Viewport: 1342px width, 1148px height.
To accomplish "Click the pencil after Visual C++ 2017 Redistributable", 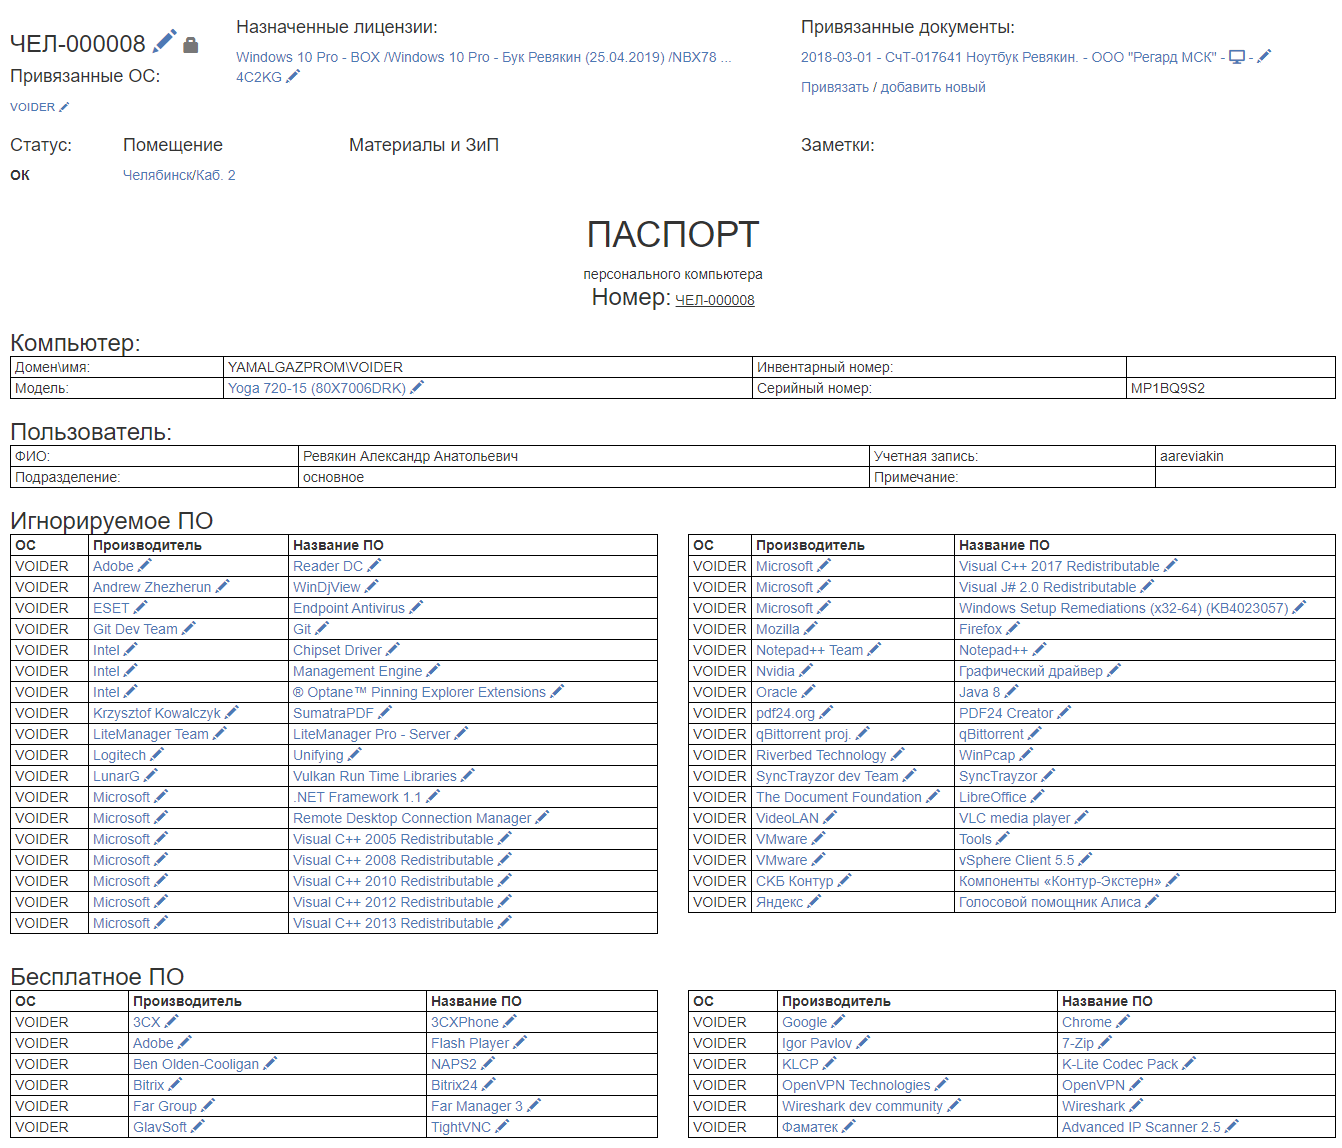I will click(1171, 566).
